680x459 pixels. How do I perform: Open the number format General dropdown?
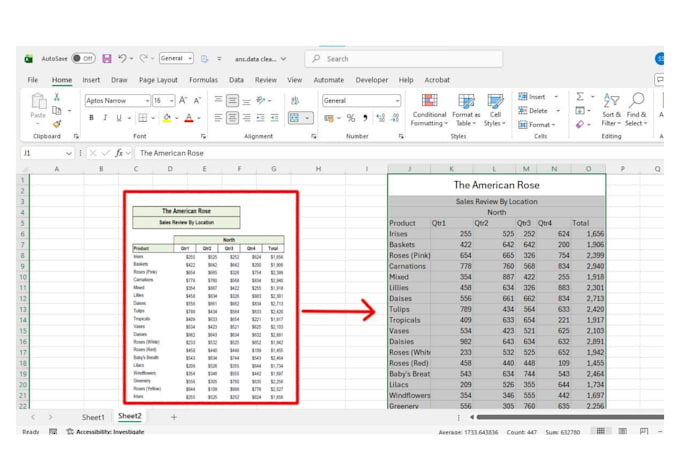(x=397, y=101)
